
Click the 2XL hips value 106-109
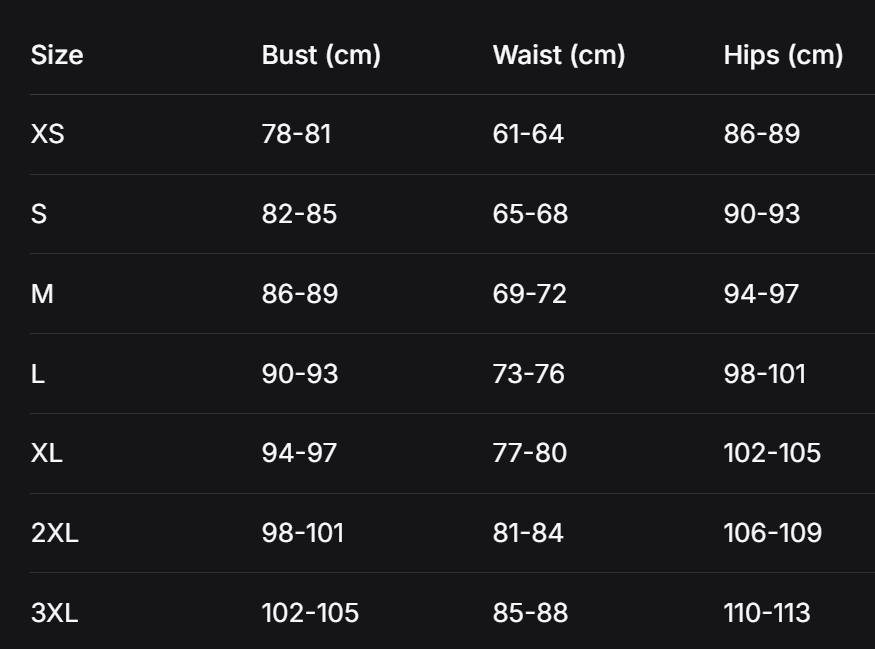point(773,533)
